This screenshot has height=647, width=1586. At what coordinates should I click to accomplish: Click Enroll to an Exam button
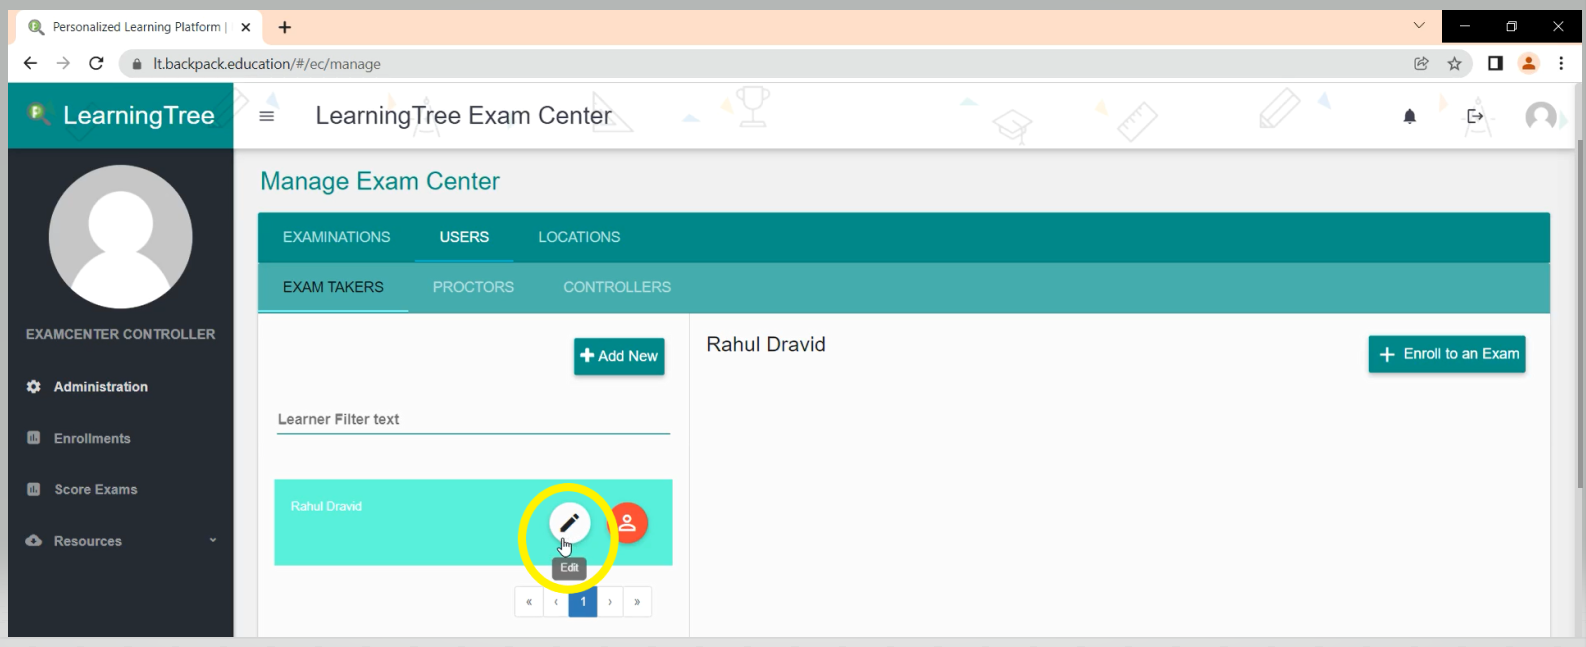click(x=1446, y=354)
